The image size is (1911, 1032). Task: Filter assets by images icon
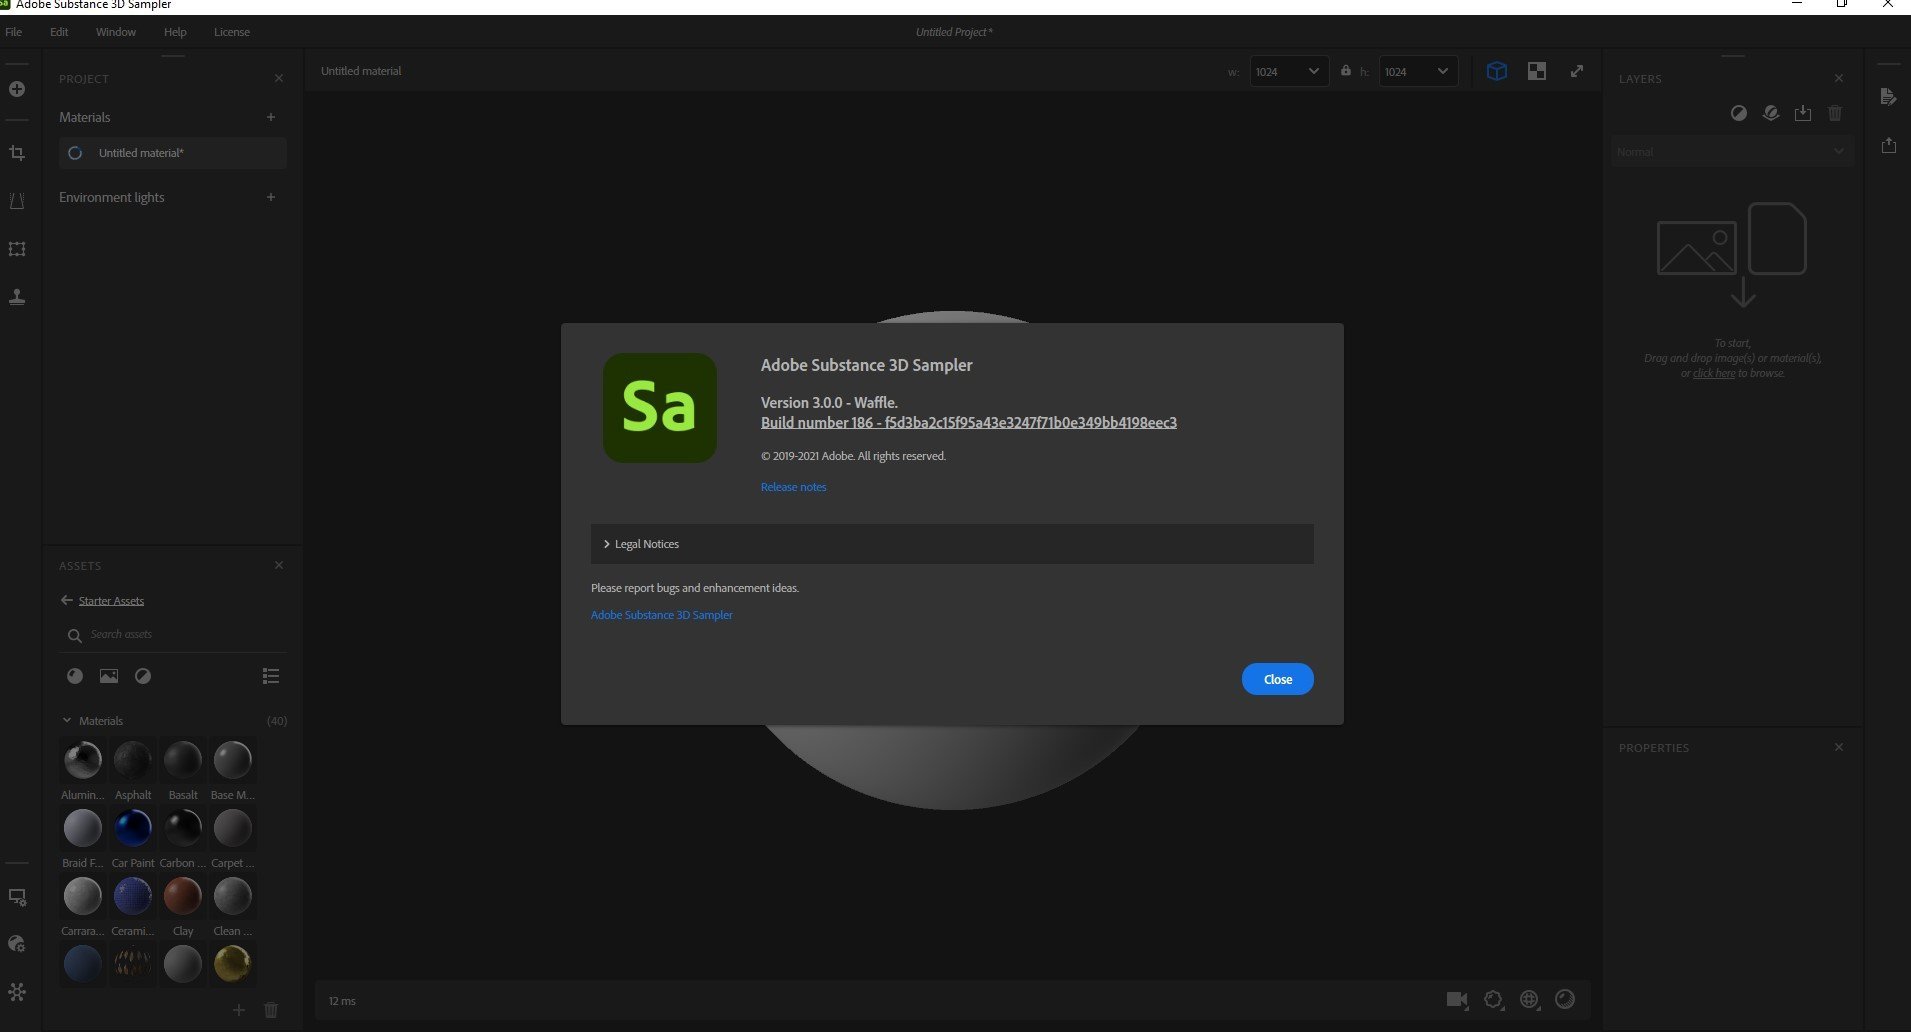[109, 676]
